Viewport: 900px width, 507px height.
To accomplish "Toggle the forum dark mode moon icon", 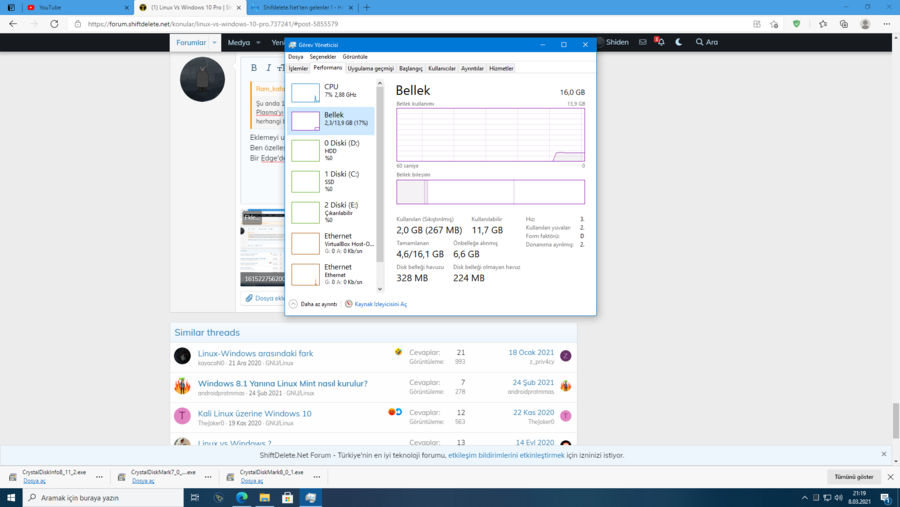I will tap(678, 42).
